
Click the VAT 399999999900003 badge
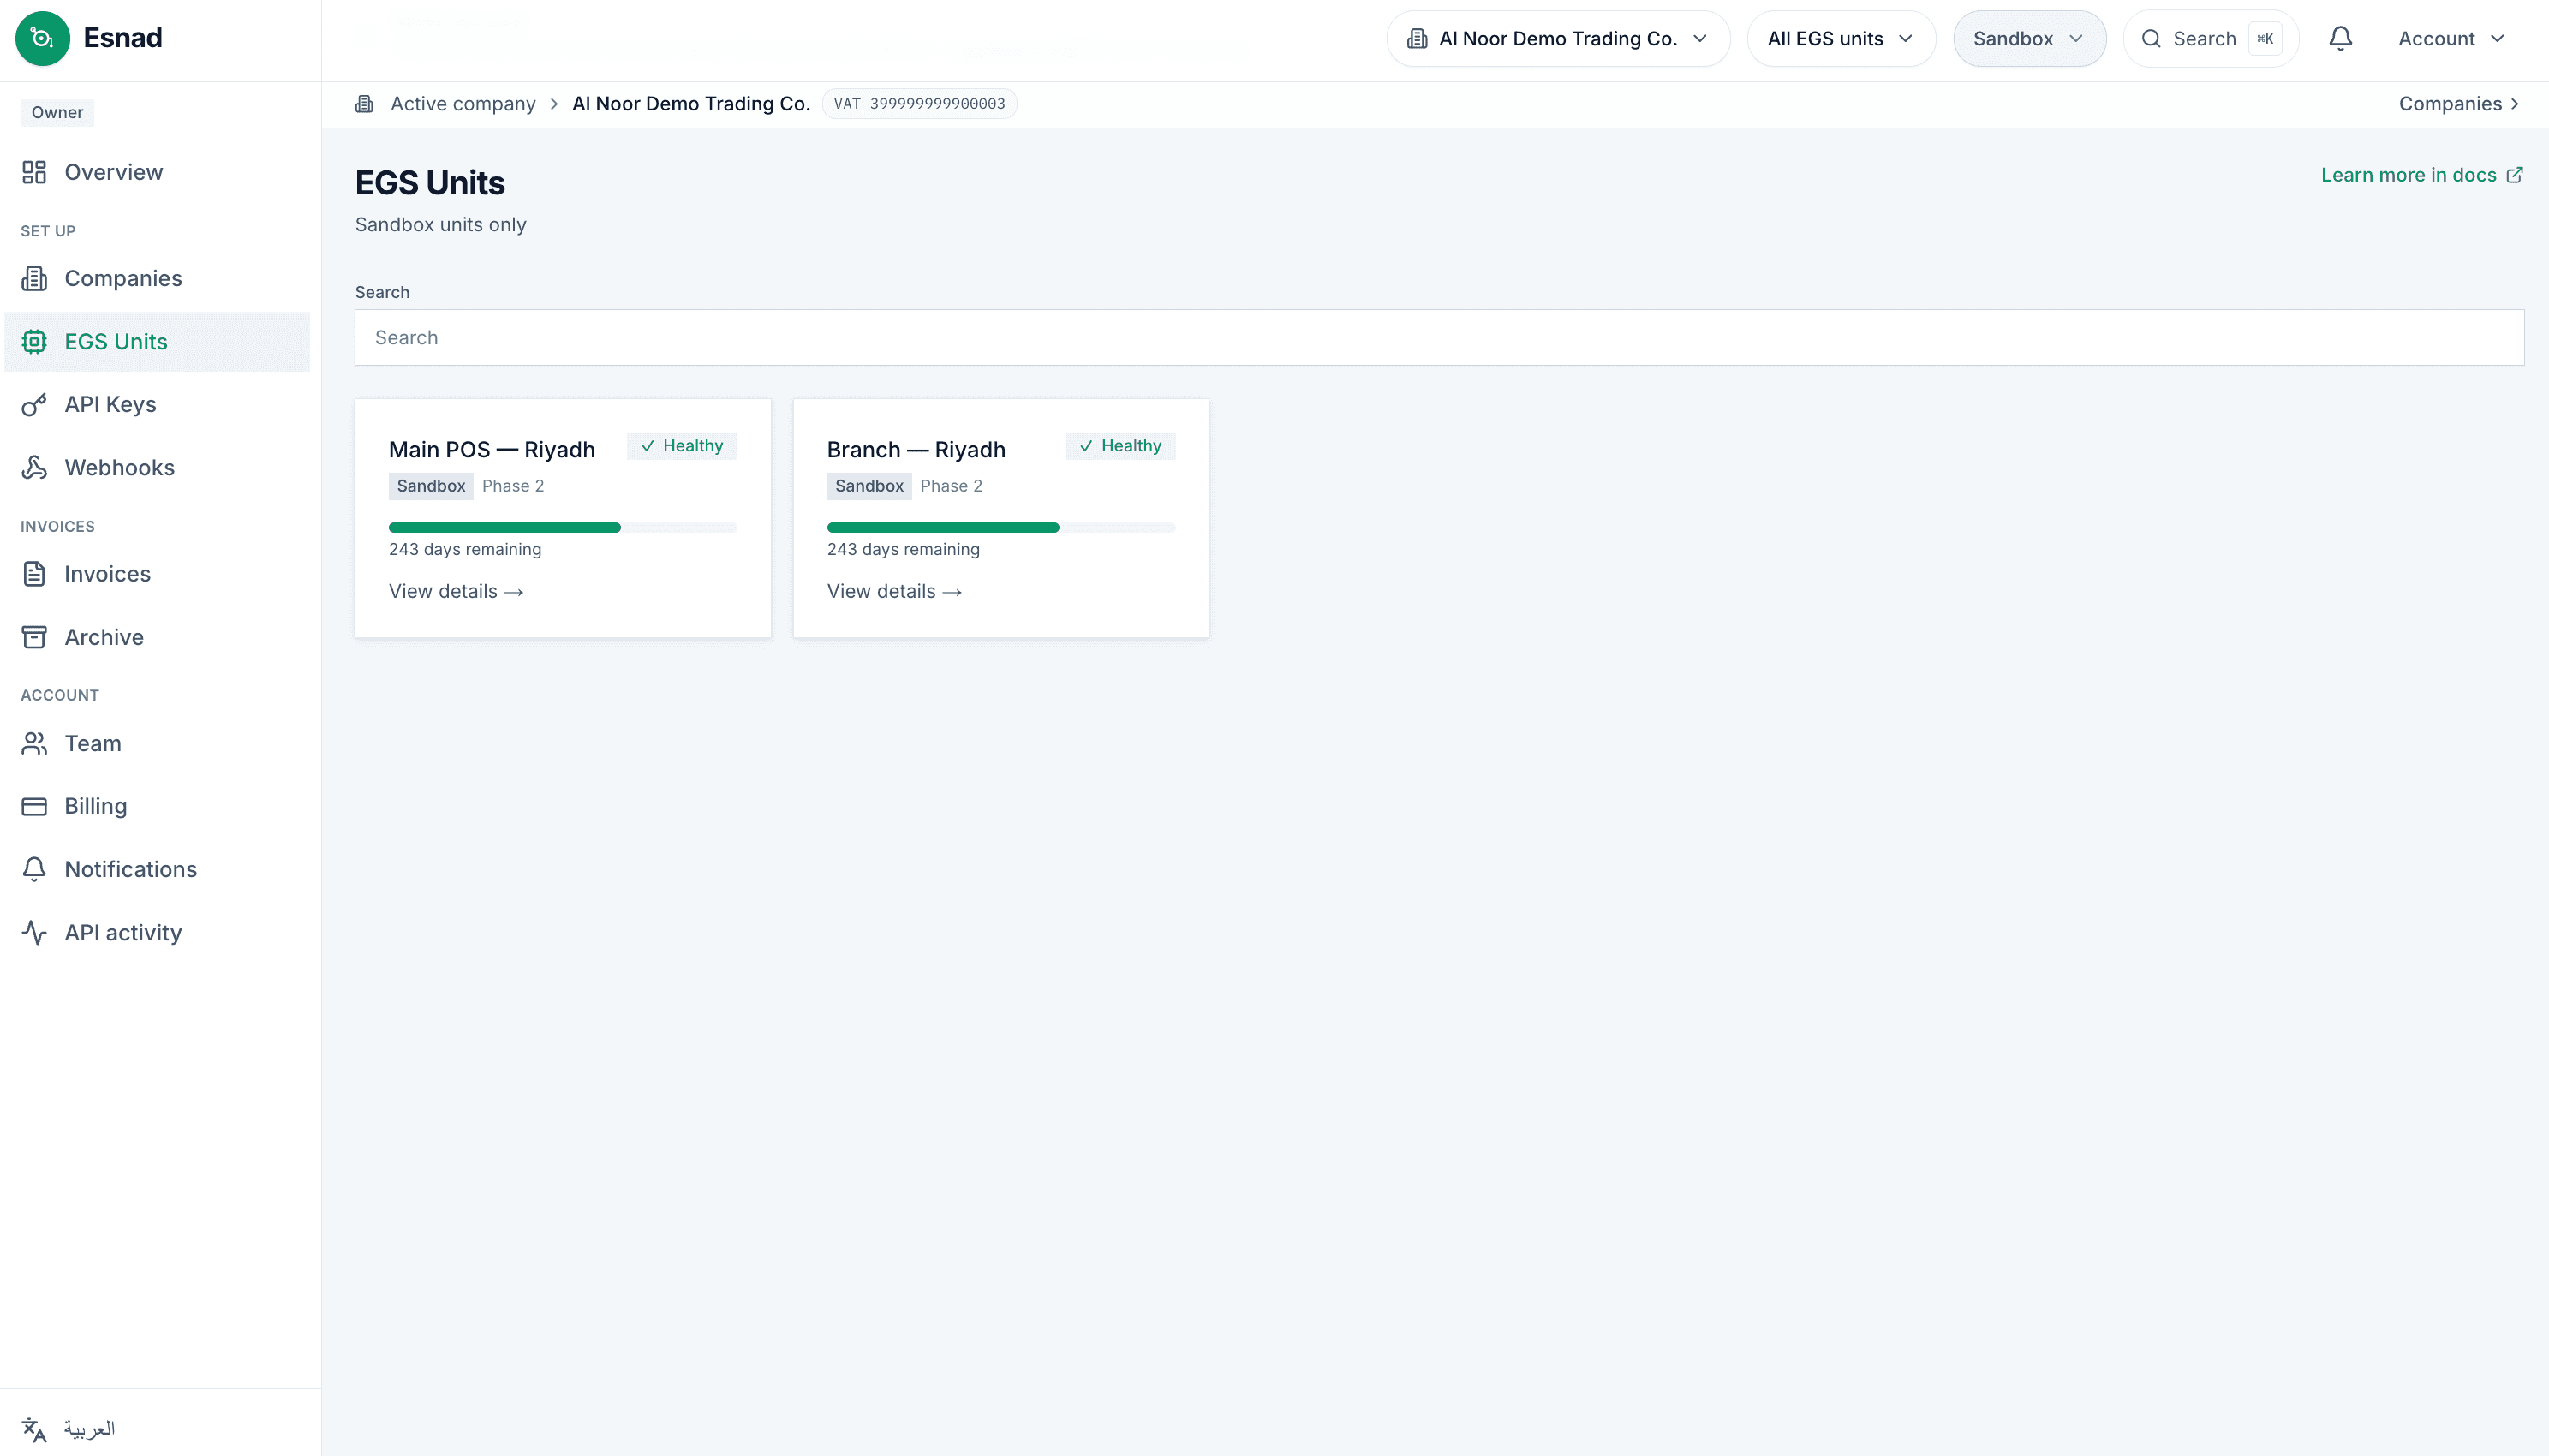(x=919, y=104)
